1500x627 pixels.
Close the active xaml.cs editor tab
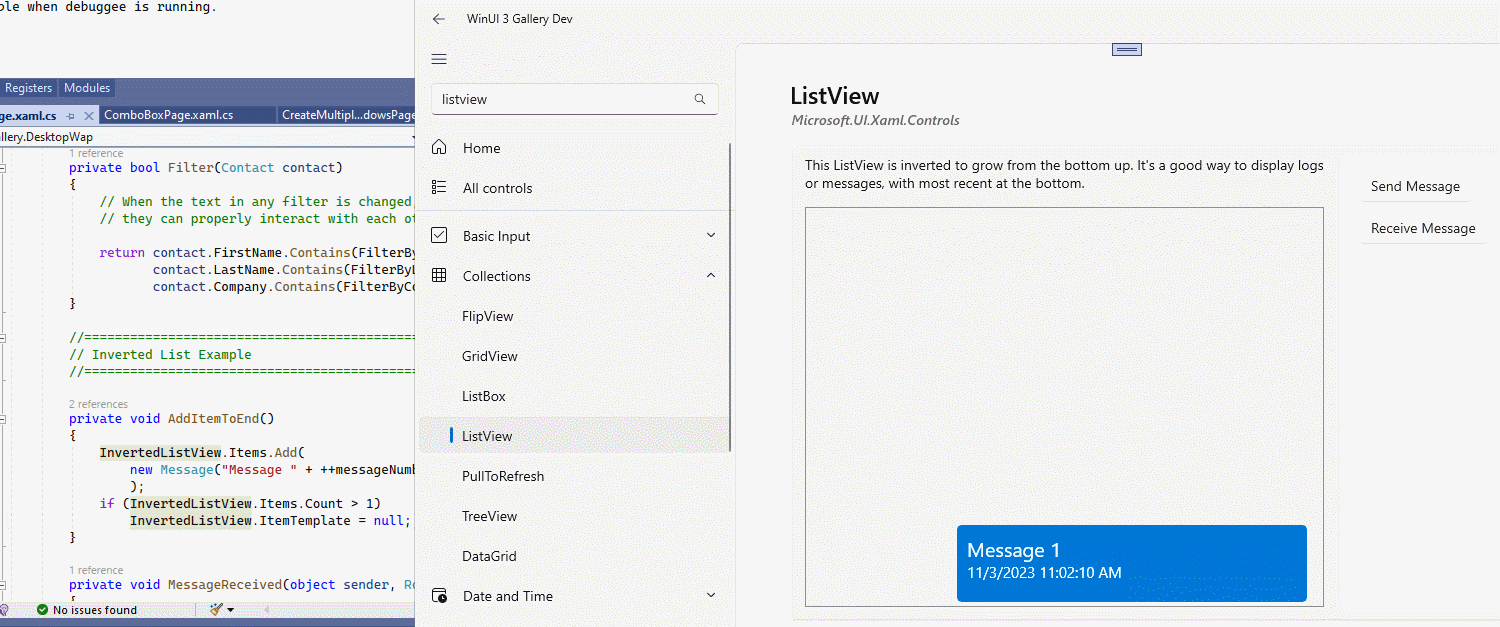(88, 116)
